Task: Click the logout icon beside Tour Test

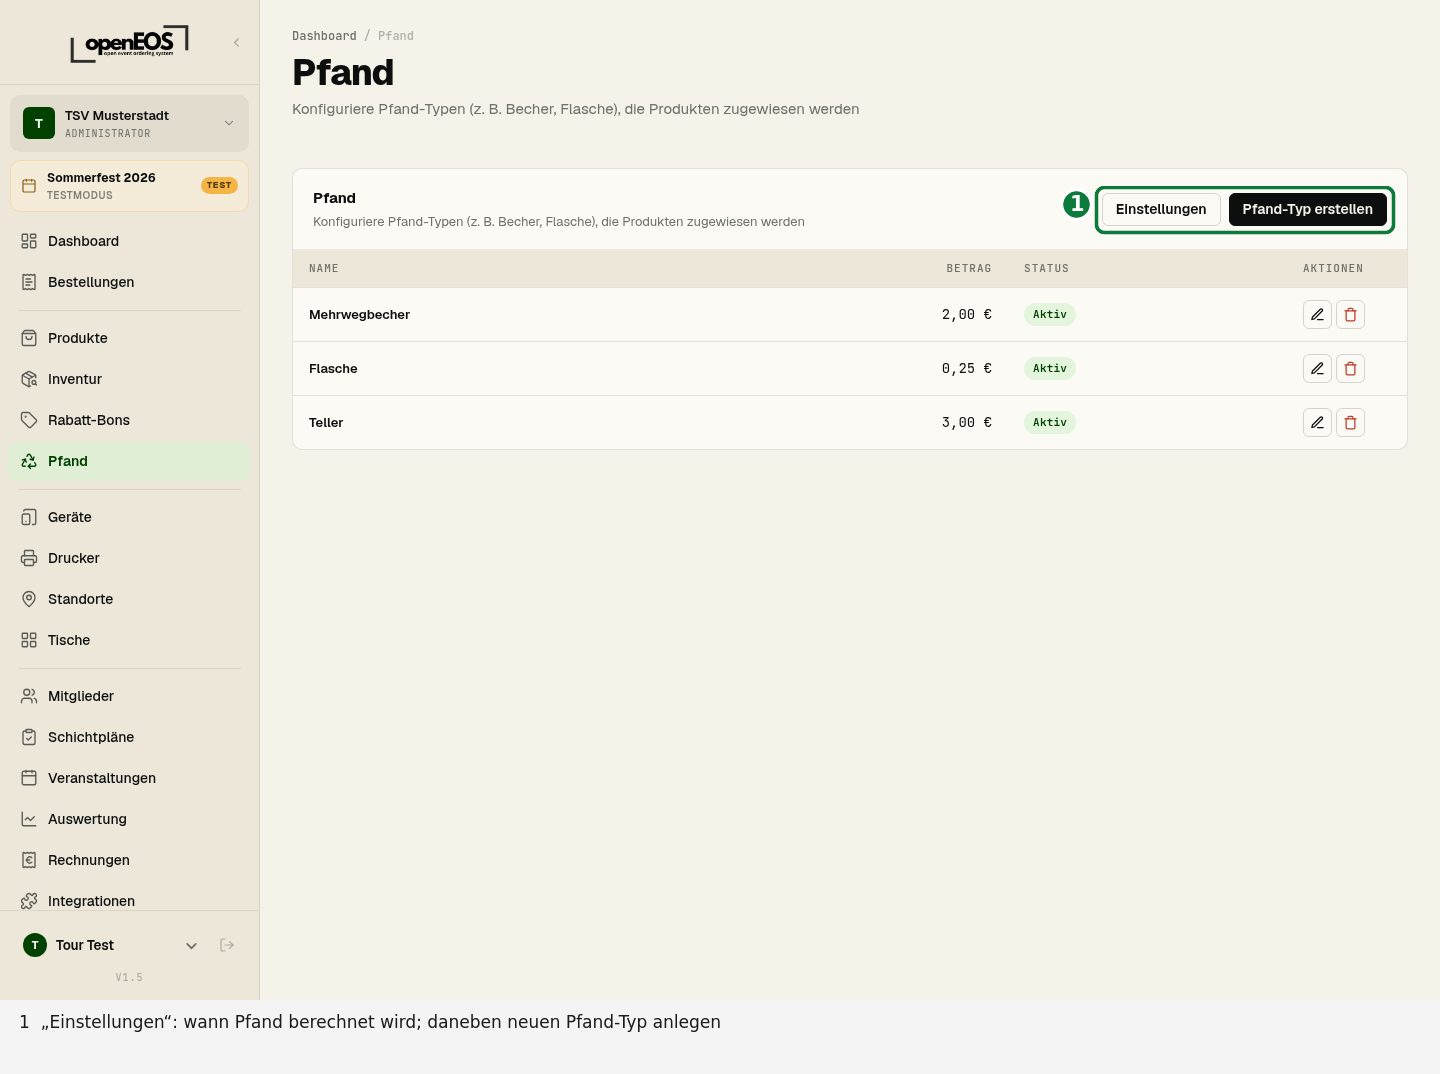Action: click(x=227, y=945)
